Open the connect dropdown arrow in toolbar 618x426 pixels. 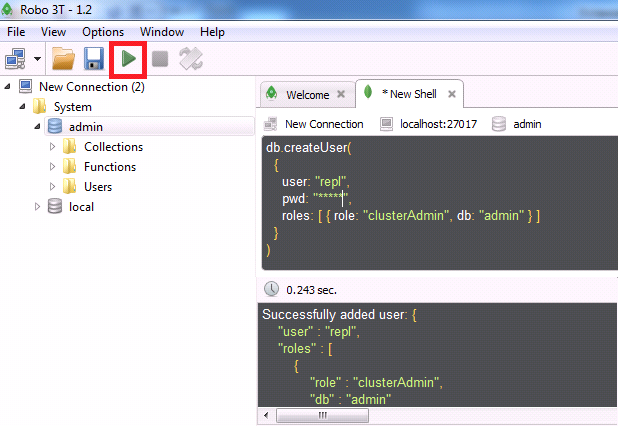pyautogui.click(x=38, y=59)
